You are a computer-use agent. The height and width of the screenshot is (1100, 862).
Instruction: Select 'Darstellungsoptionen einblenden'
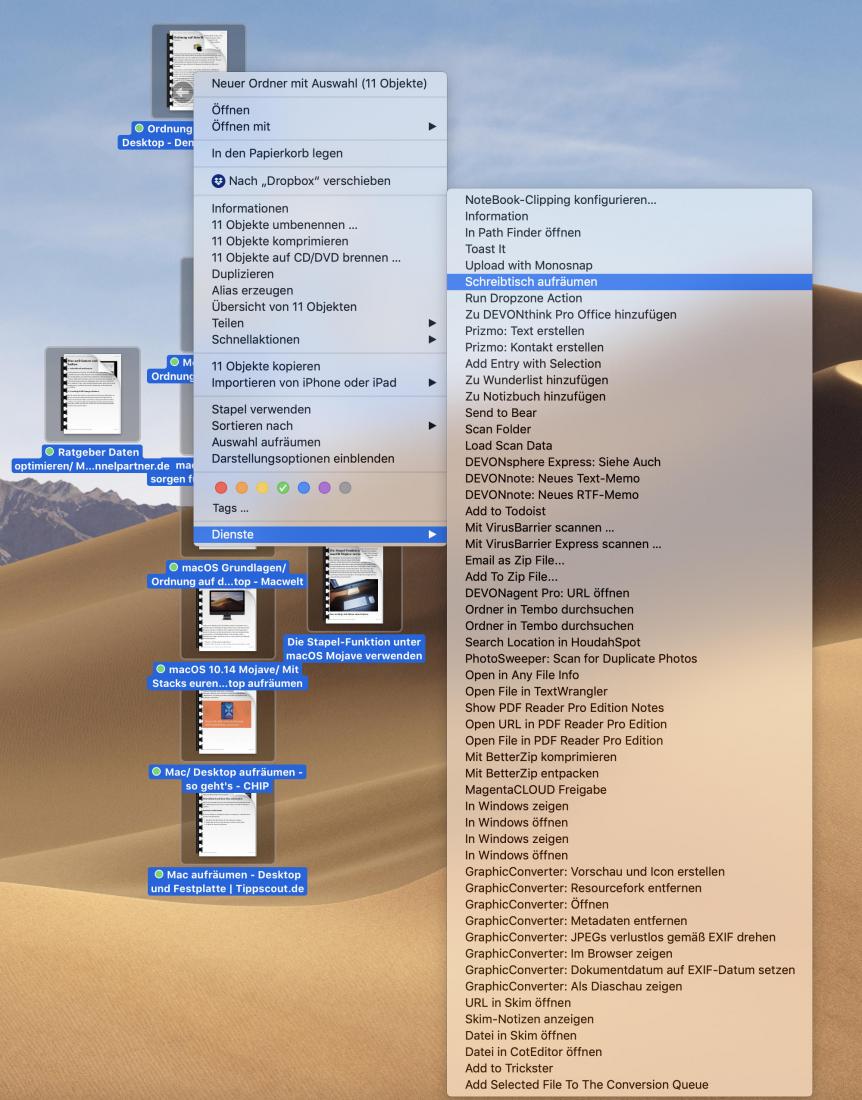320,459
